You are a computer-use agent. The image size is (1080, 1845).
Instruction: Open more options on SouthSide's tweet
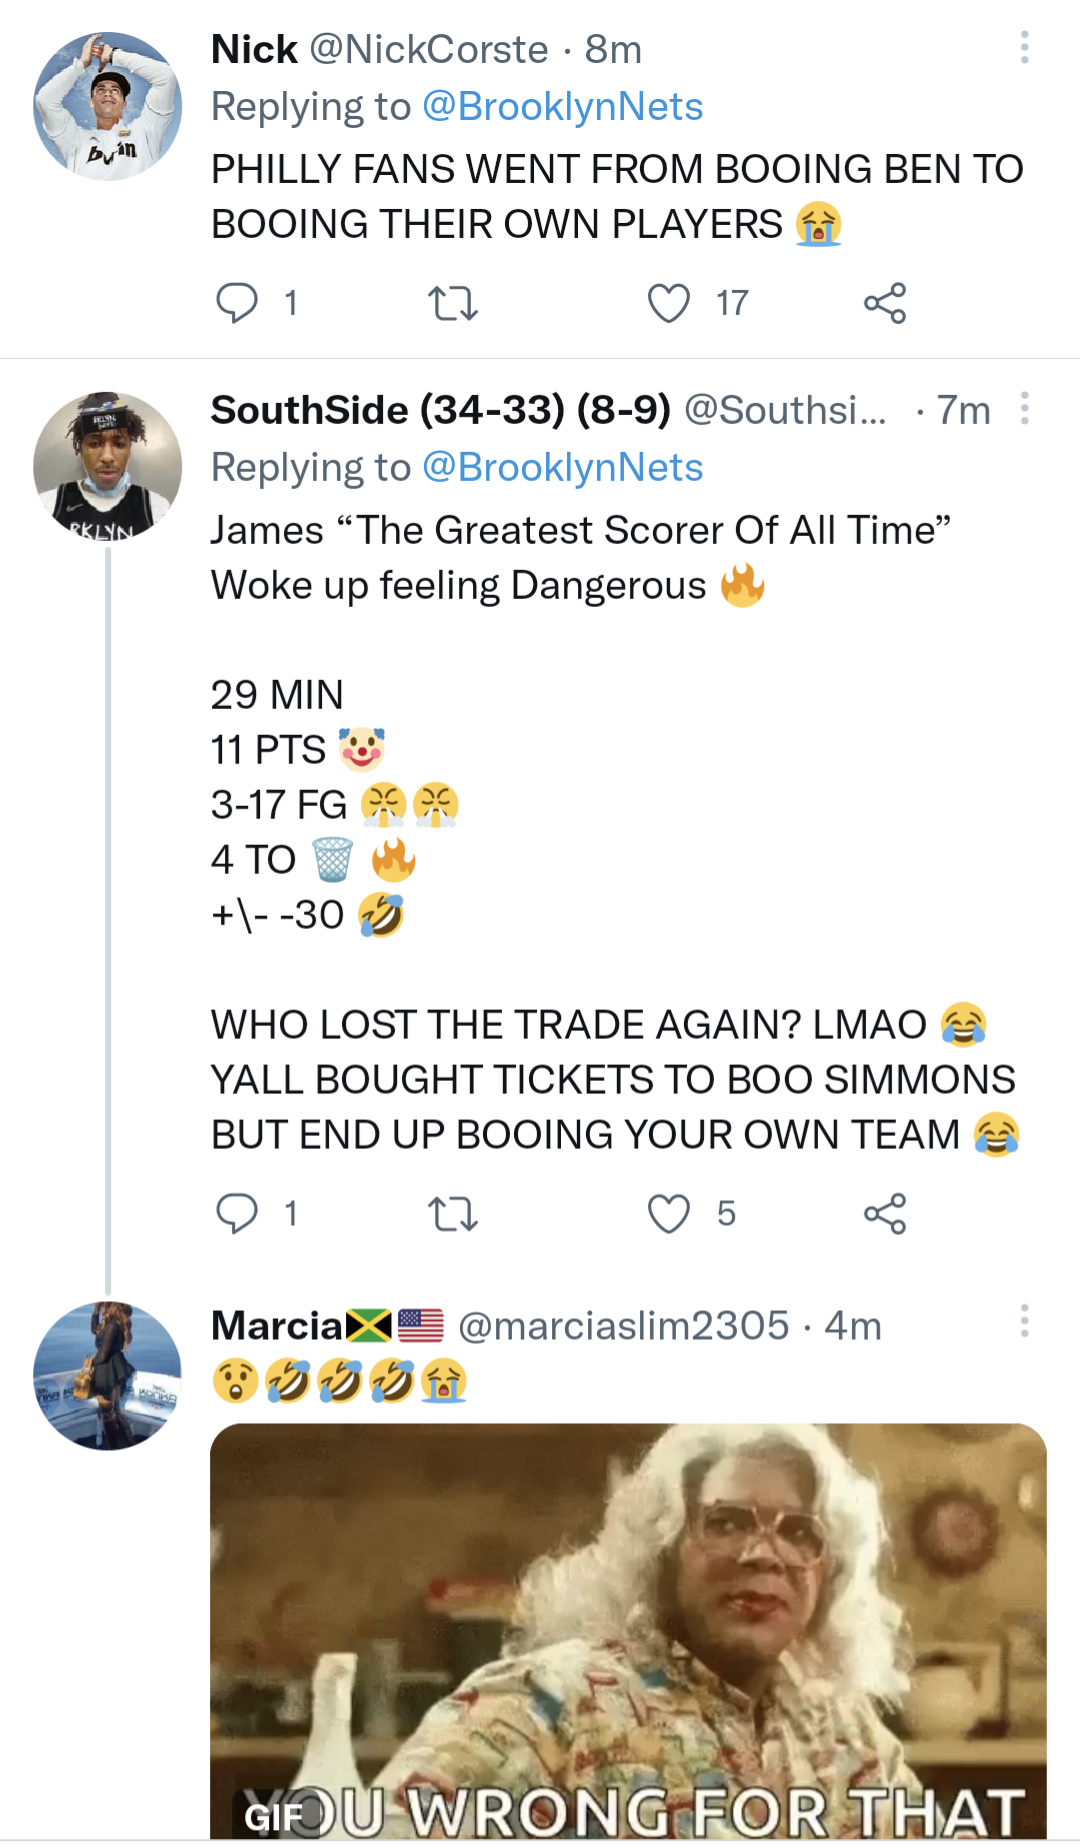click(1024, 409)
